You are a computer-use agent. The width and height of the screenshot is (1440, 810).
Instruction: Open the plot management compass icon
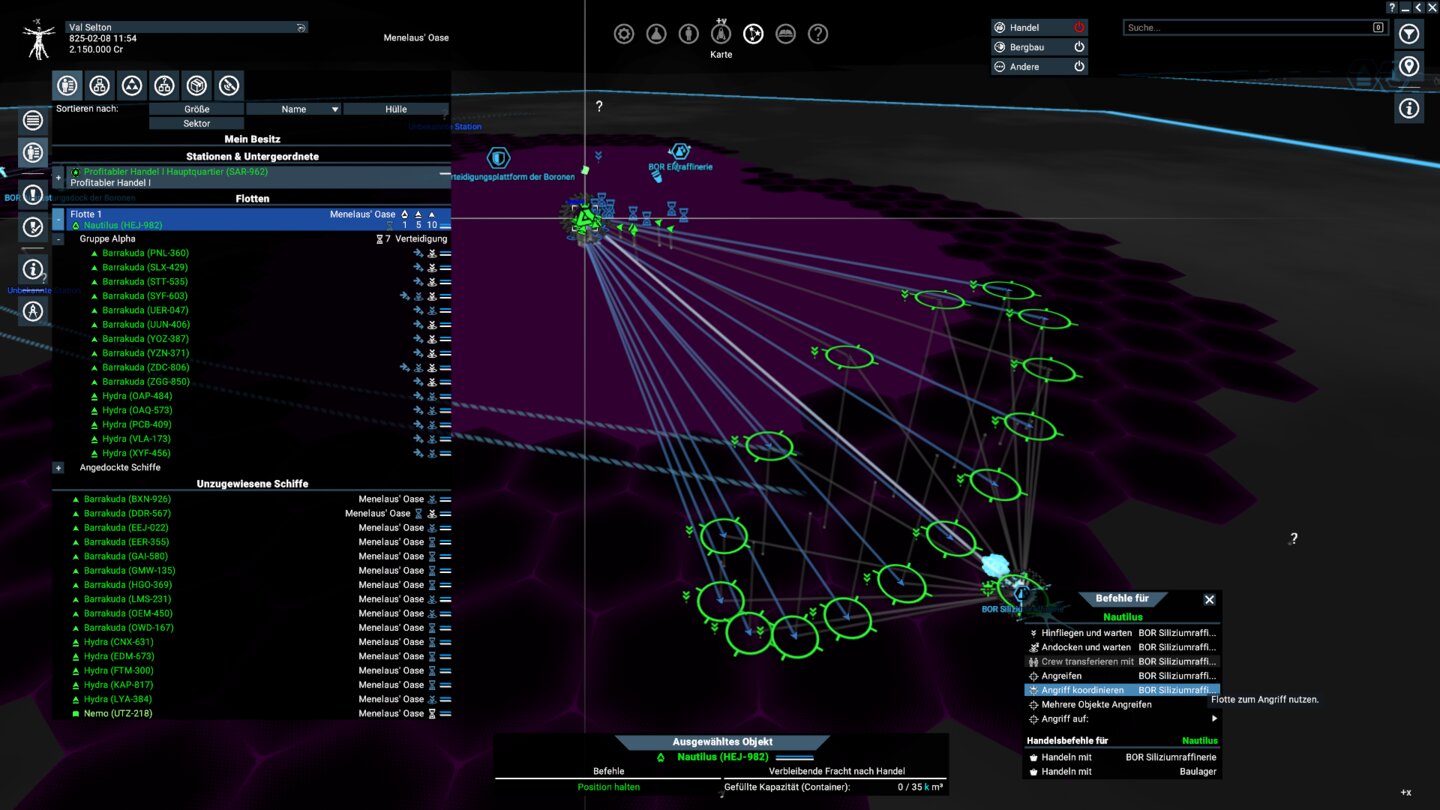point(33,311)
